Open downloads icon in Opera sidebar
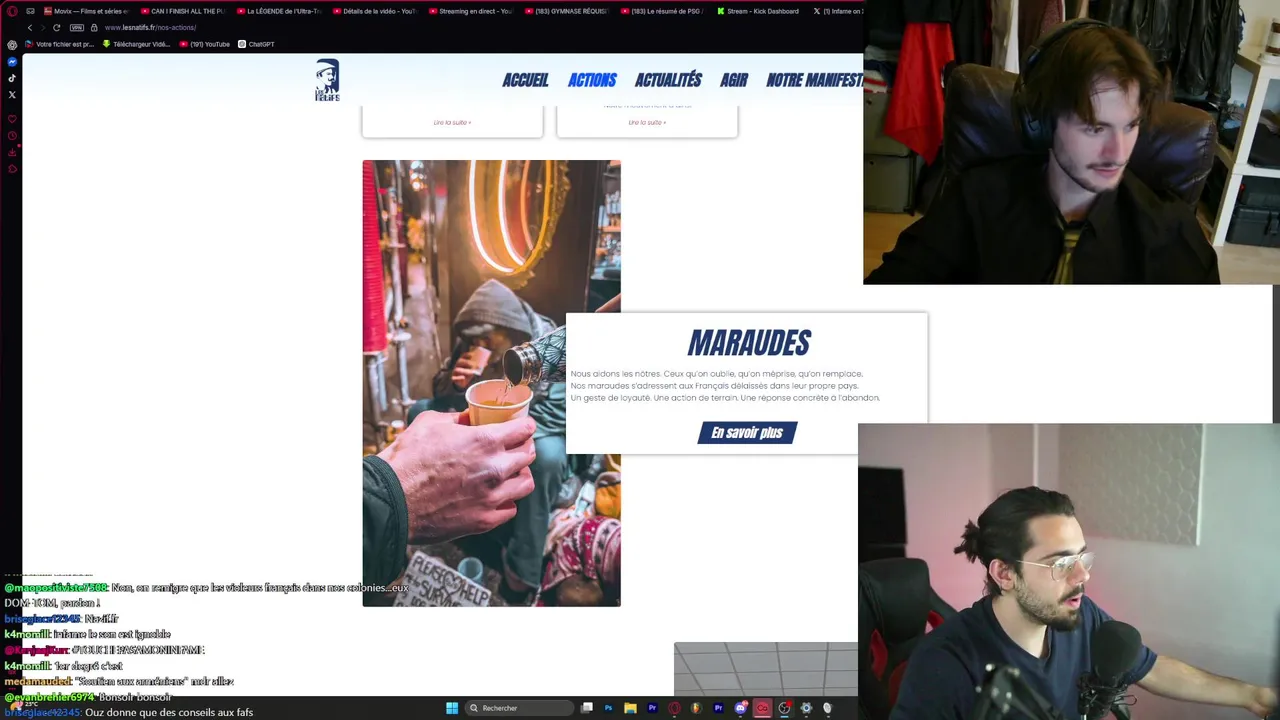Screen dimensions: 1280x720 (x=12, y=152)
